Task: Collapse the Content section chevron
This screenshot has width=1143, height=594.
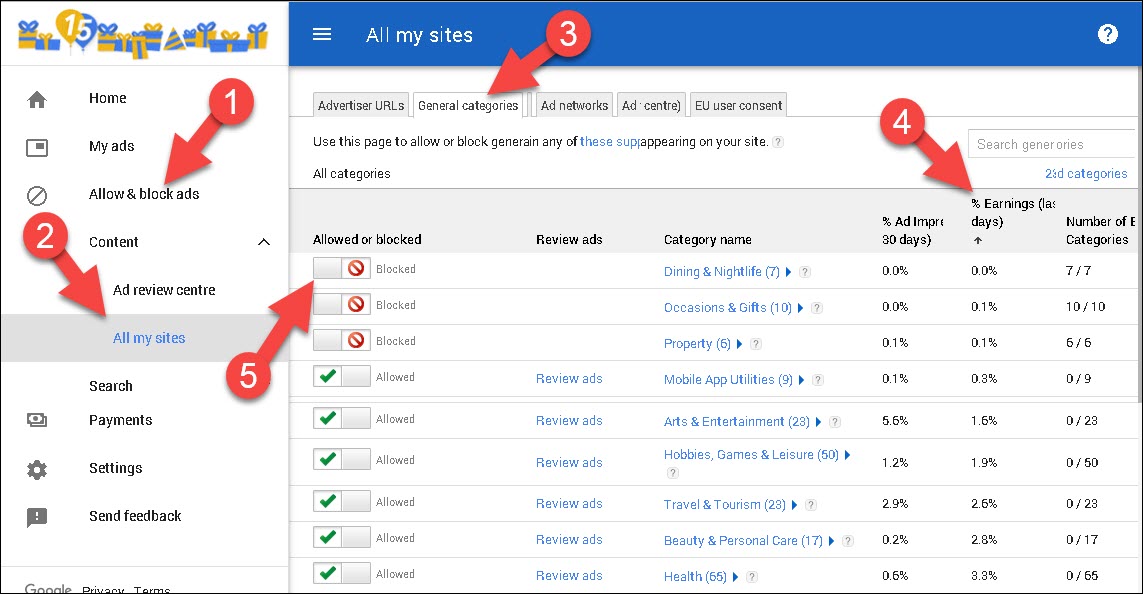Action: tap(264, 242)
